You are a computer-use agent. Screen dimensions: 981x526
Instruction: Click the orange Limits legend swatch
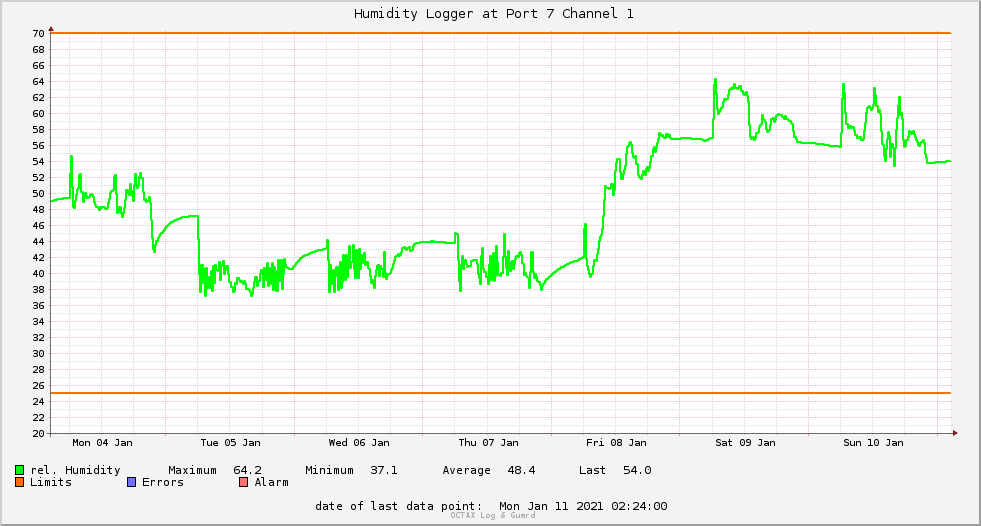coord(19,482)
